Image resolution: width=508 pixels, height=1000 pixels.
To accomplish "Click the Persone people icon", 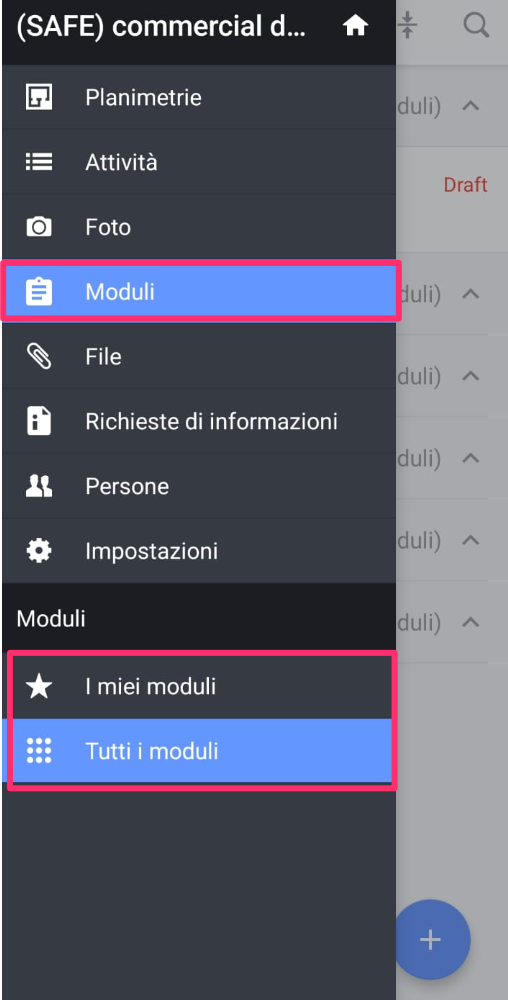I will (39, 486).
